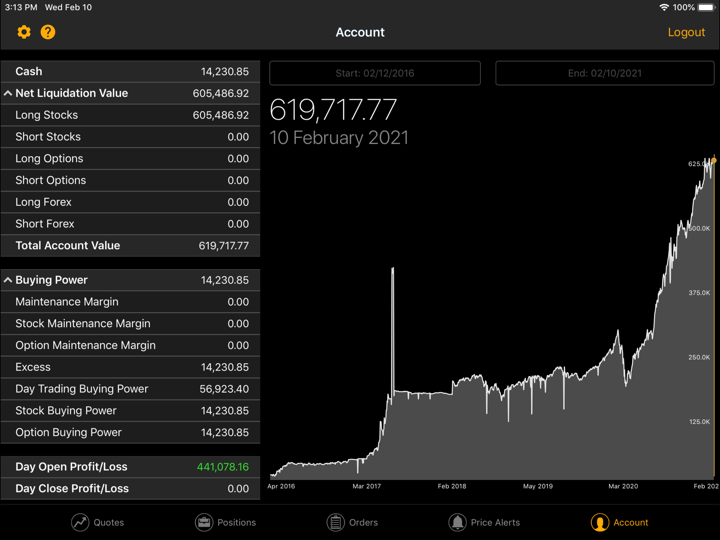Tap the Cash balance row
The height and width of the screenshot is (540, 720).
130,71
